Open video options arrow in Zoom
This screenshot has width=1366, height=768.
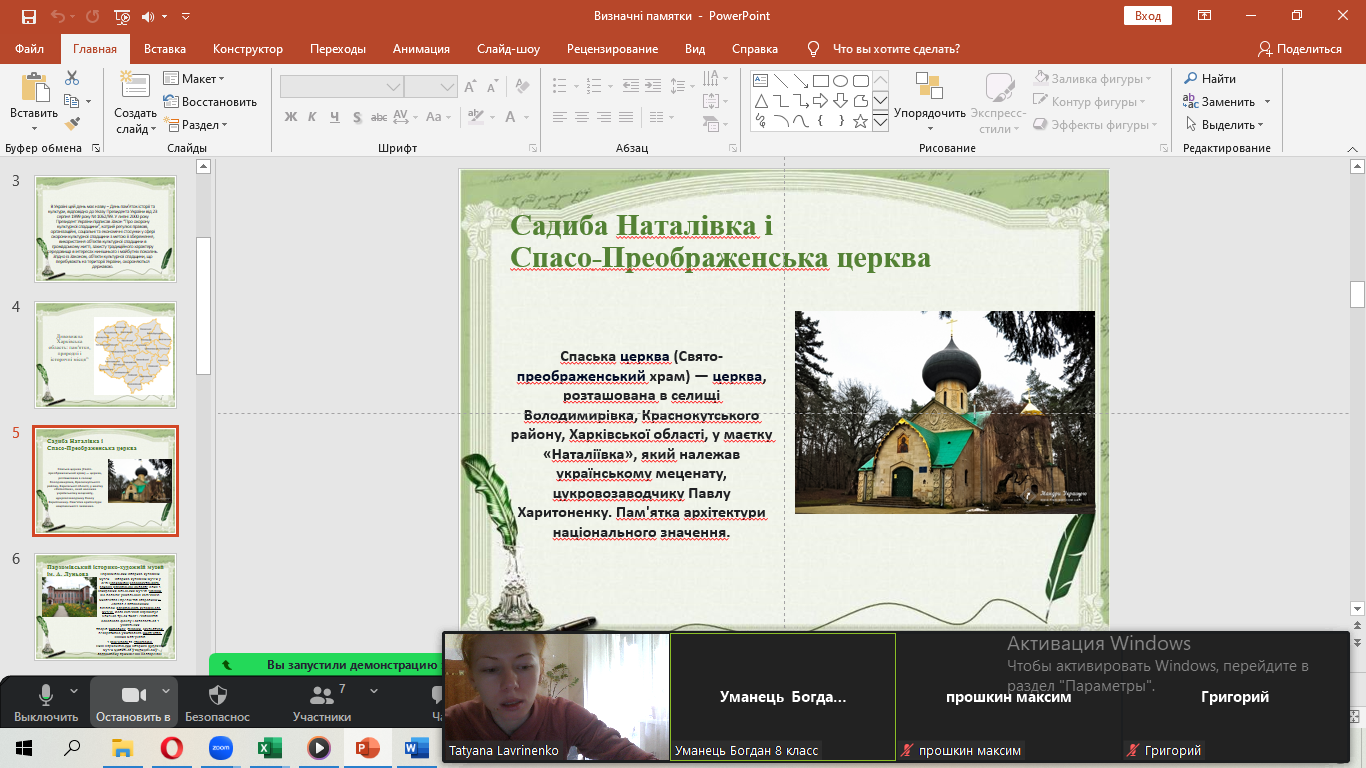pyautogui.click(x=166, y=690)
